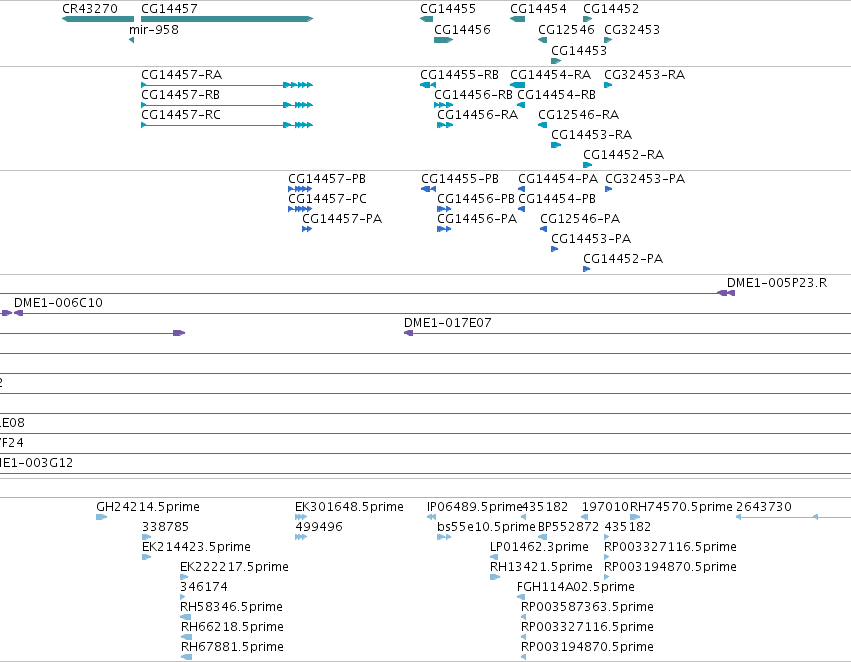
Task: Click the BP552872 EST label
Action: point(568,527)
